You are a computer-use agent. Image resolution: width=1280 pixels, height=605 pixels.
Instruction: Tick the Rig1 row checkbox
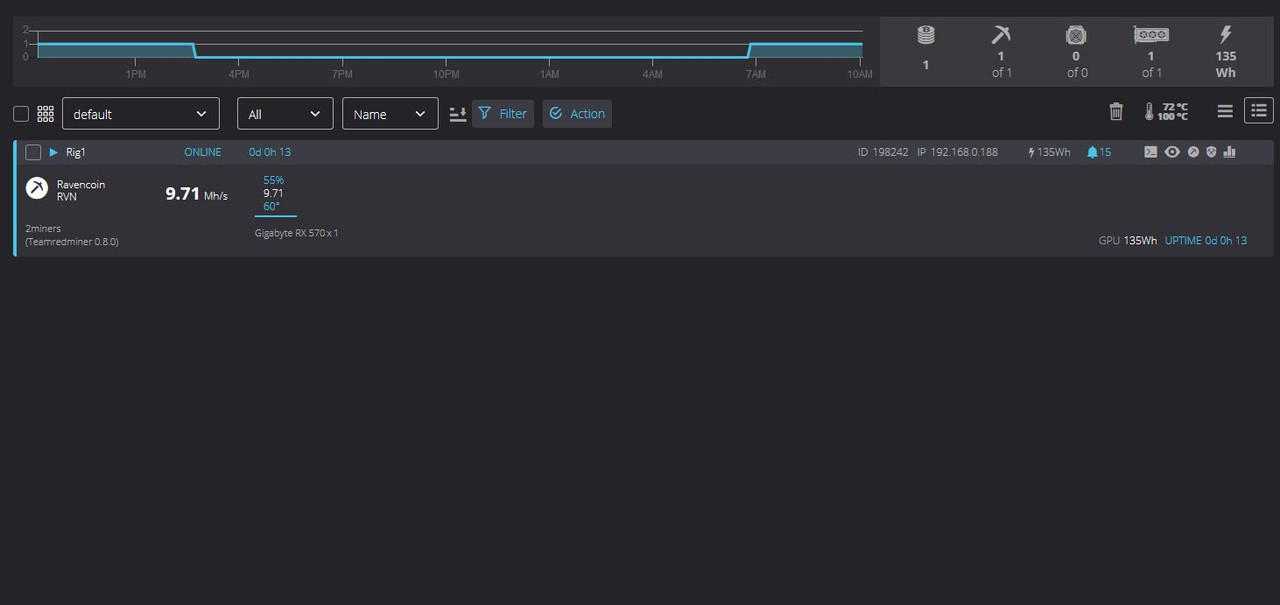point(33,152)
